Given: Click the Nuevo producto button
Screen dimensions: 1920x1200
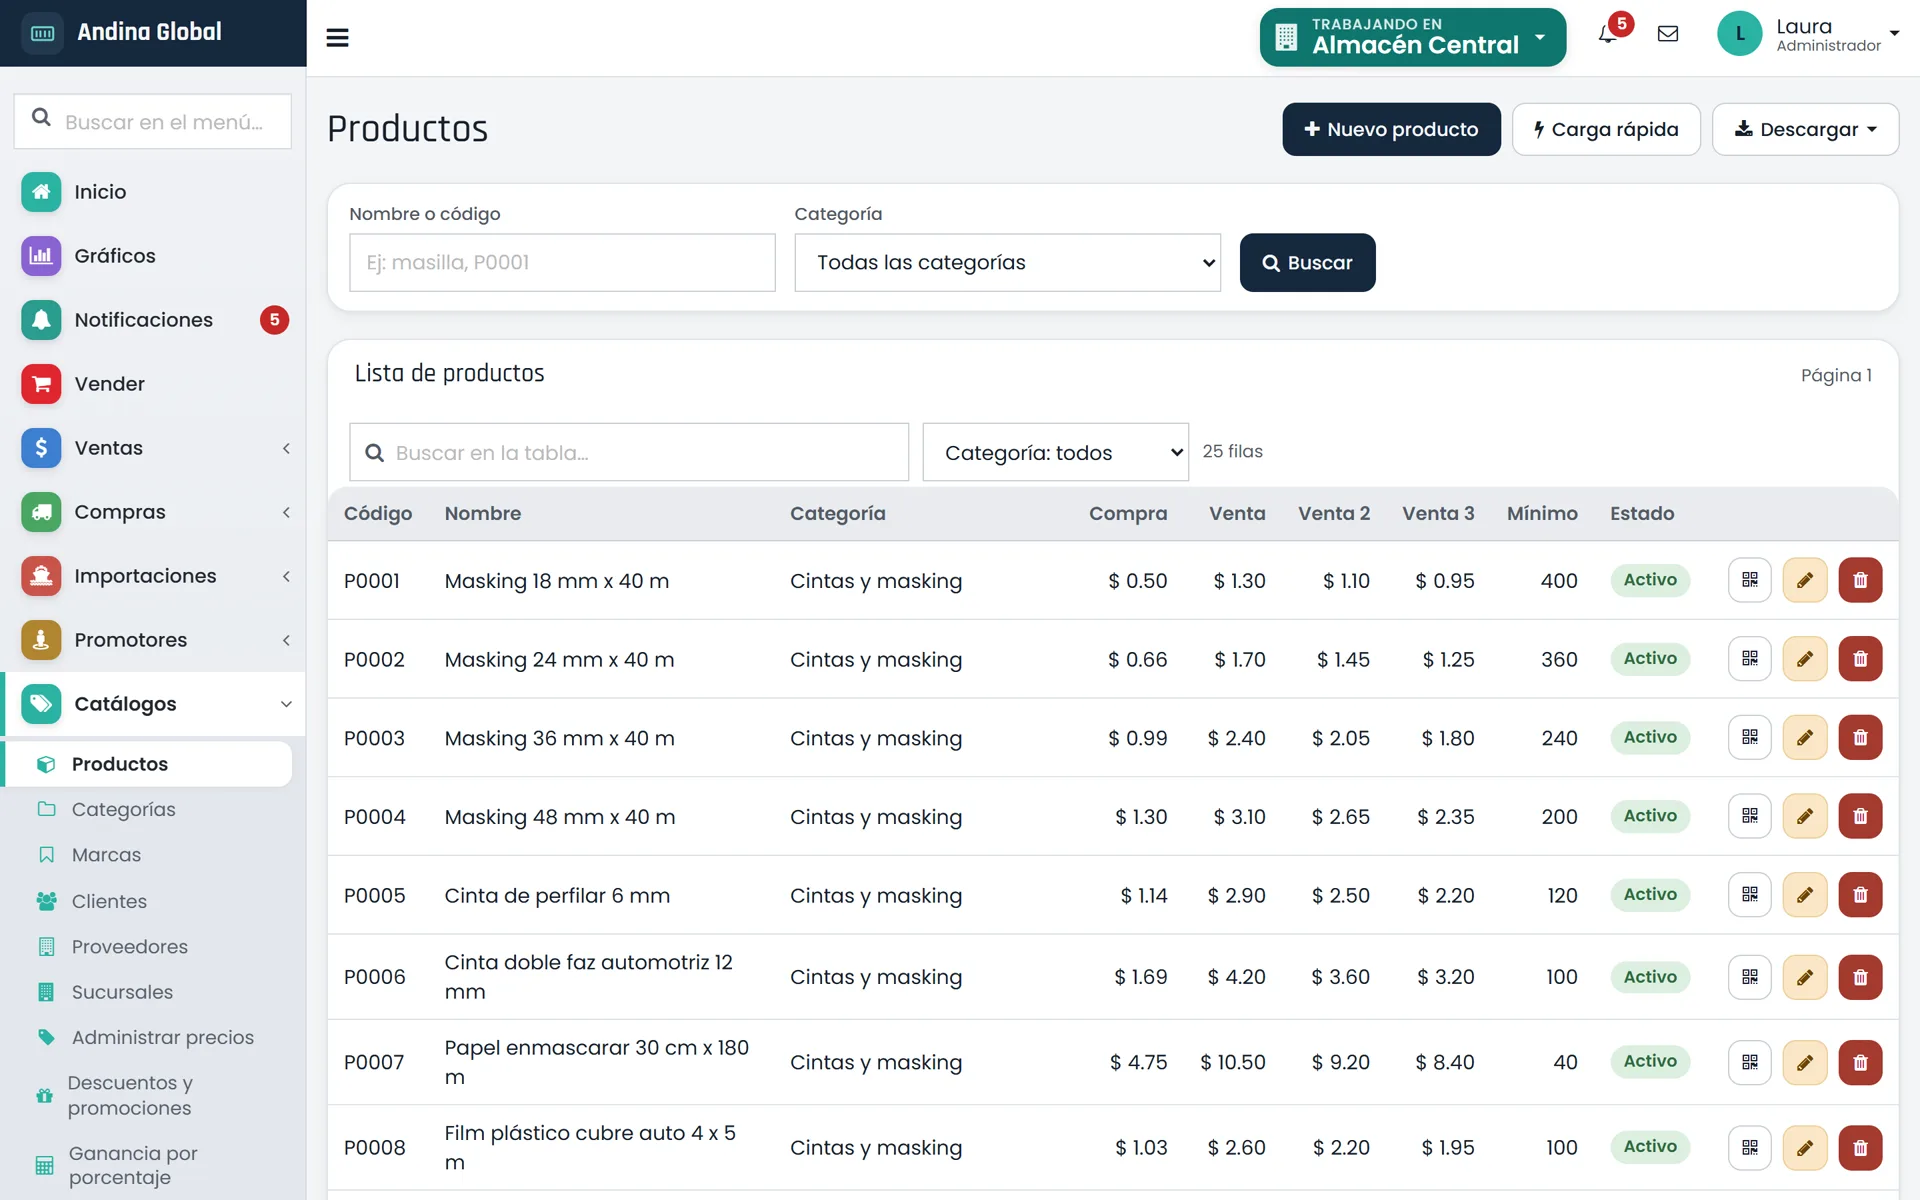Looking at the screenshot, I should (1391, 129).
